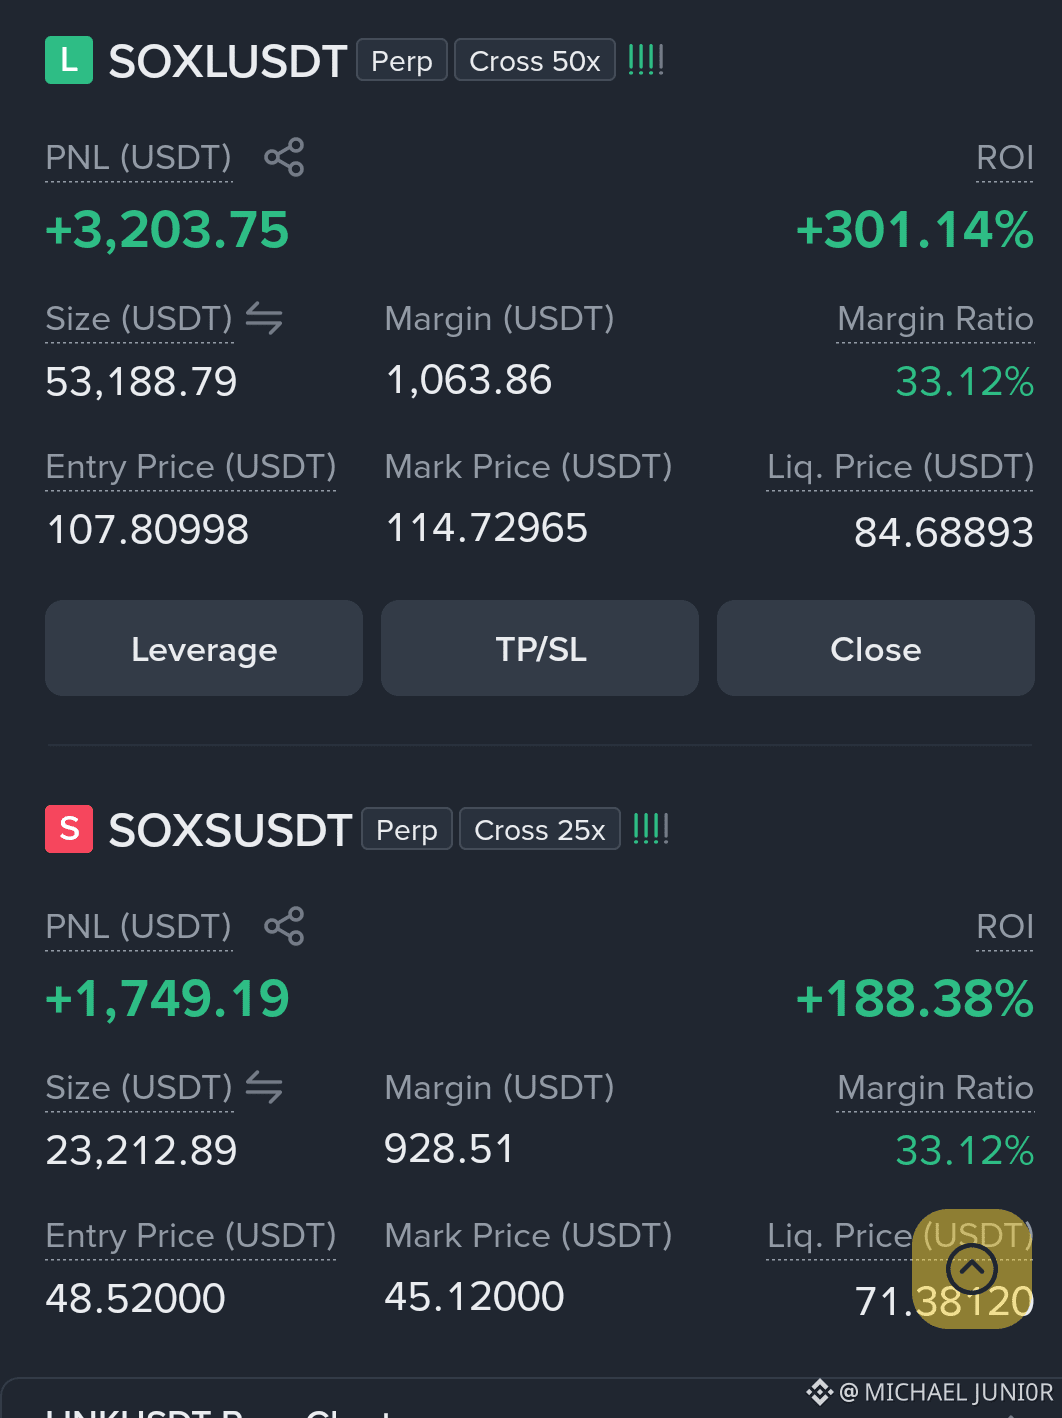Tap SOXSUSDT green signal bars indicator
Screen dimensions: 1062x1418
[x=651, y=829]
